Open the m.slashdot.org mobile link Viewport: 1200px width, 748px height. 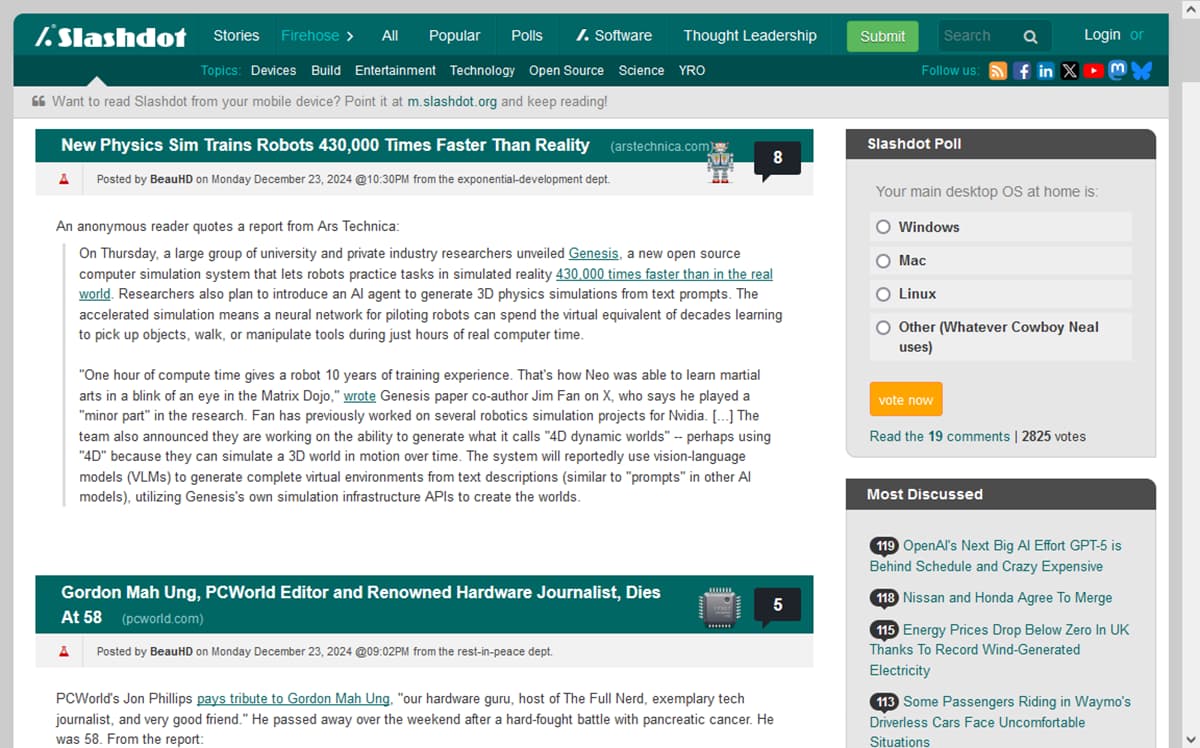pos(453,101)
